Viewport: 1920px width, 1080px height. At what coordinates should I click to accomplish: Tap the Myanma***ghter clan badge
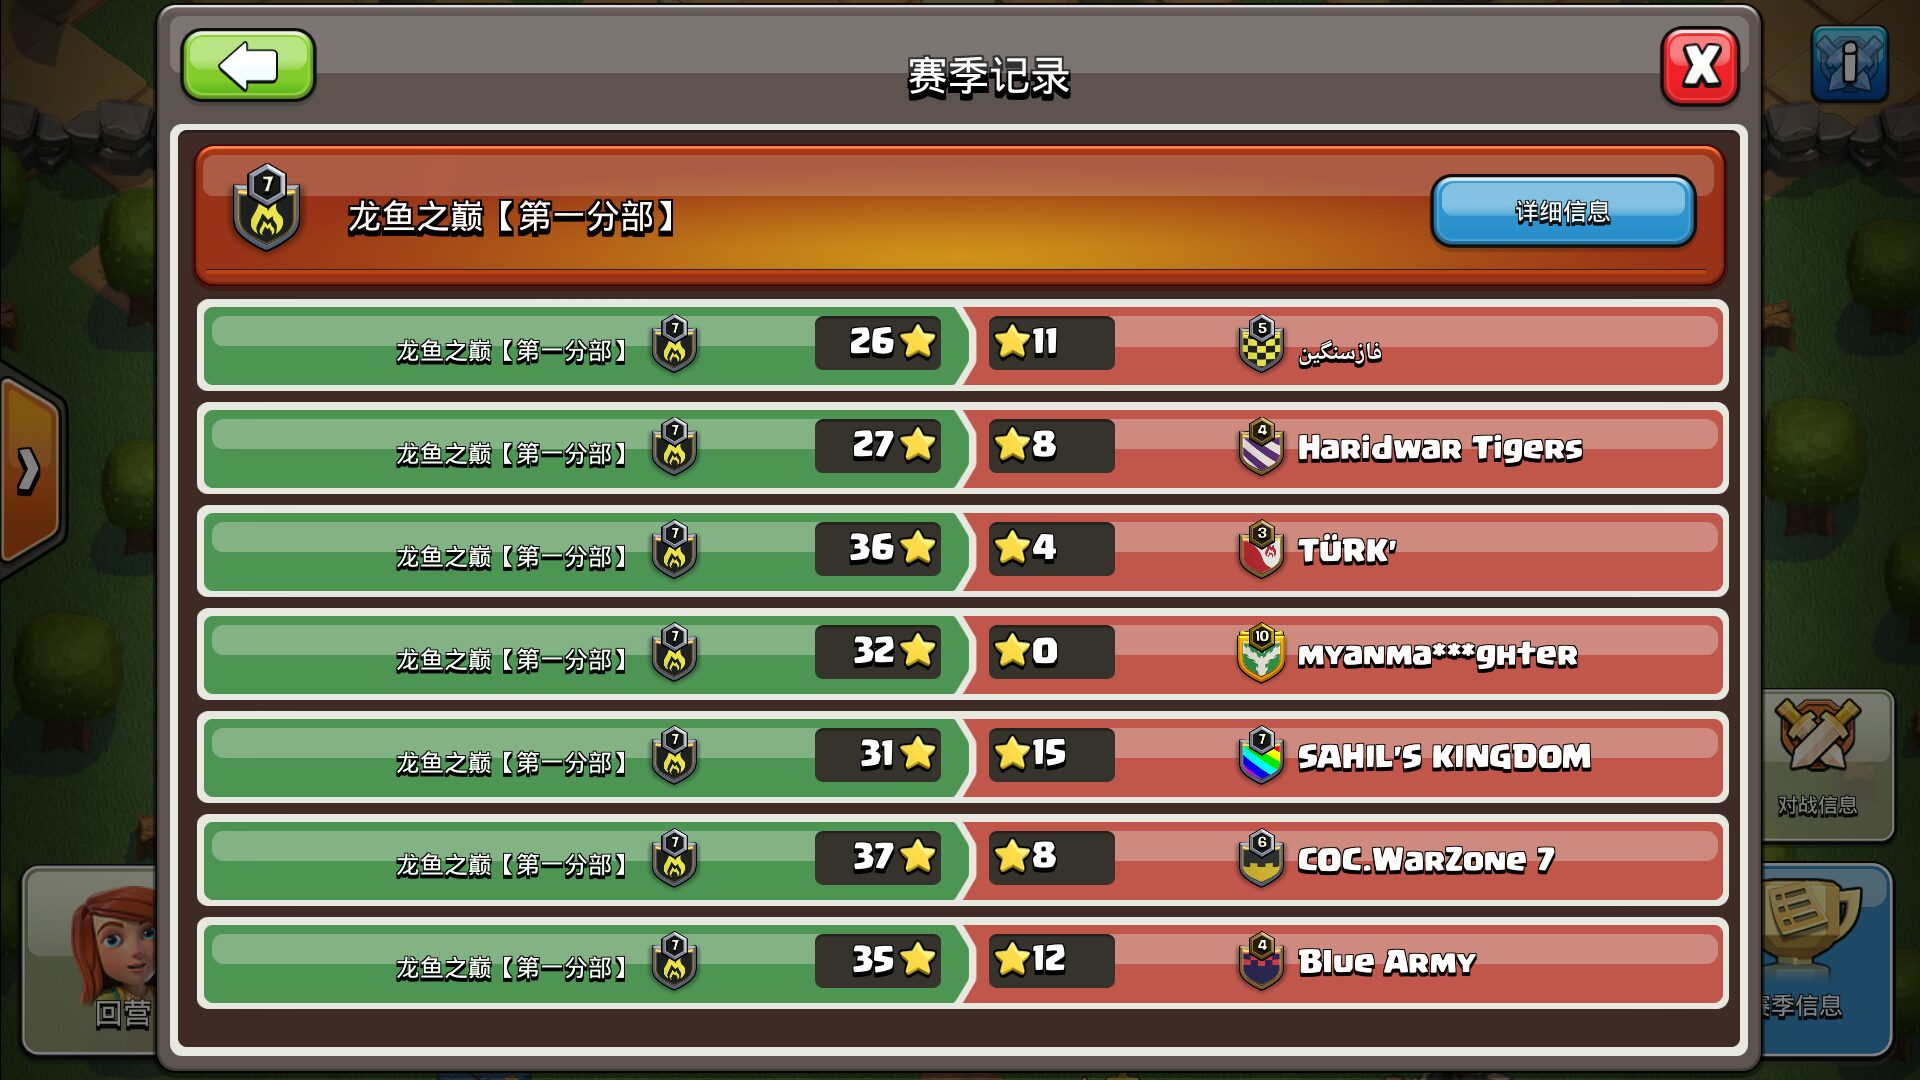click(x=1261, y=652)
